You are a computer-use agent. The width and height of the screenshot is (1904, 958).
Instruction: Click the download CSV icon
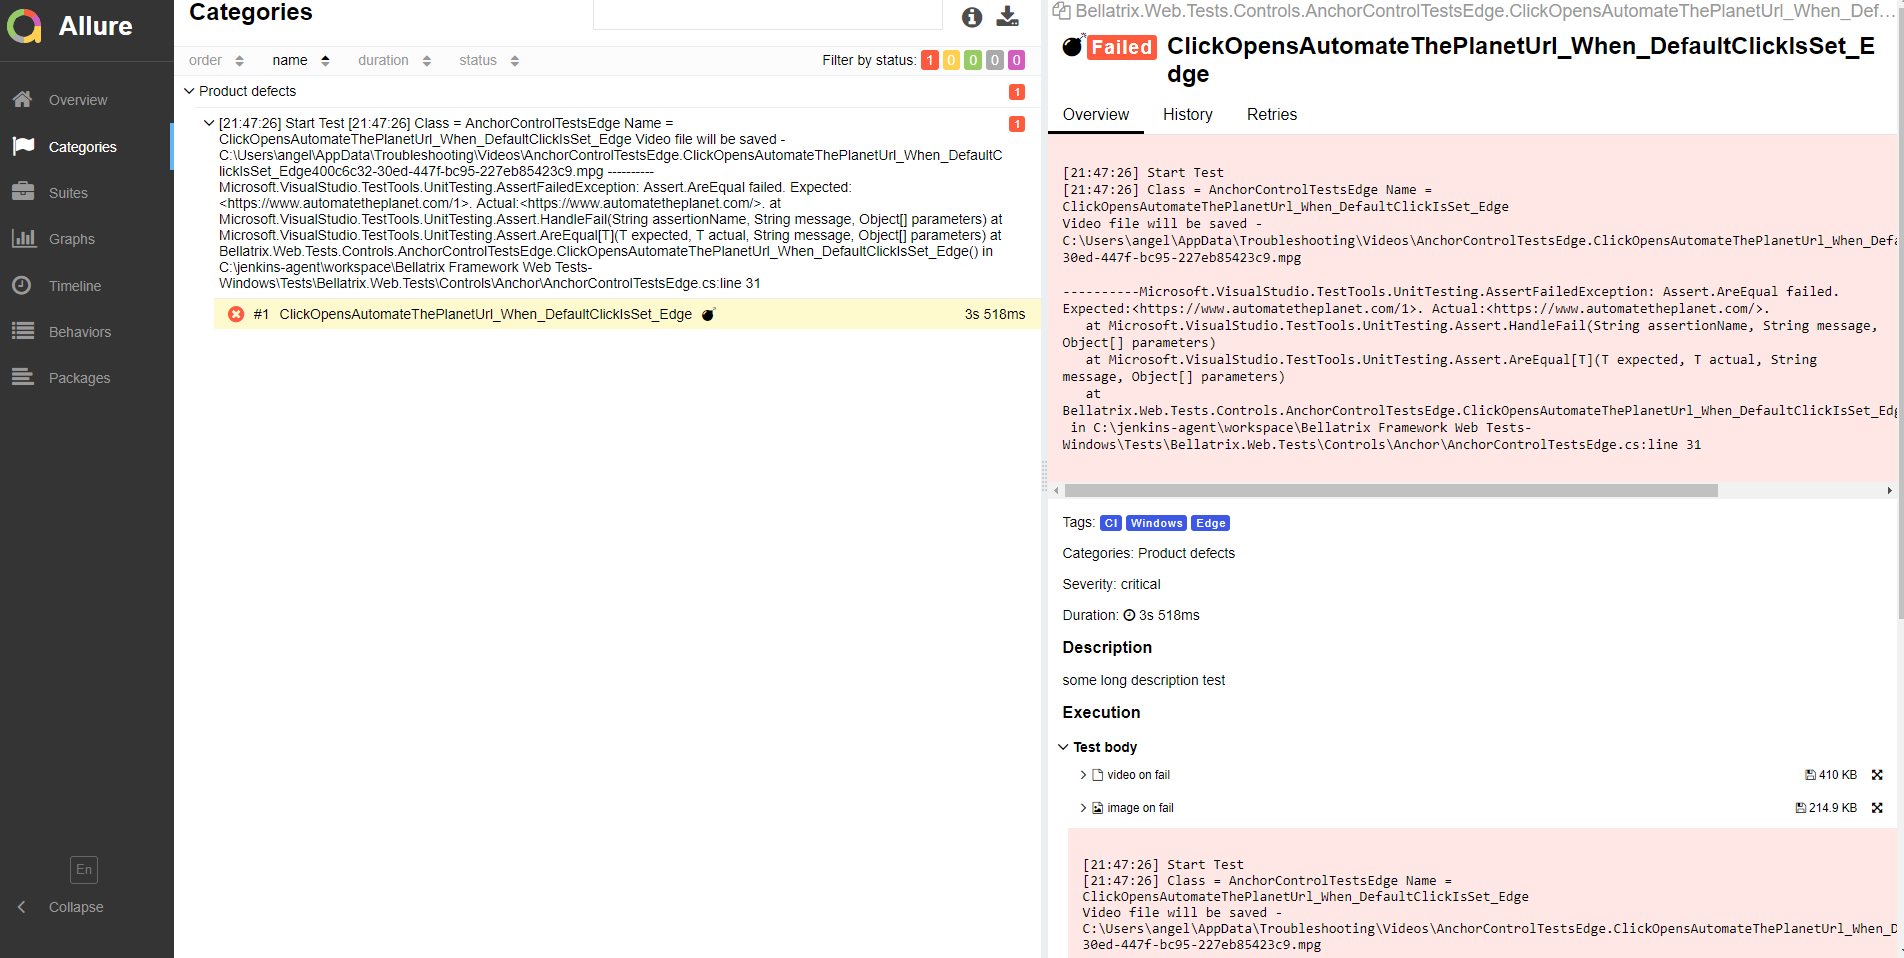click(x=1008, y=17)
